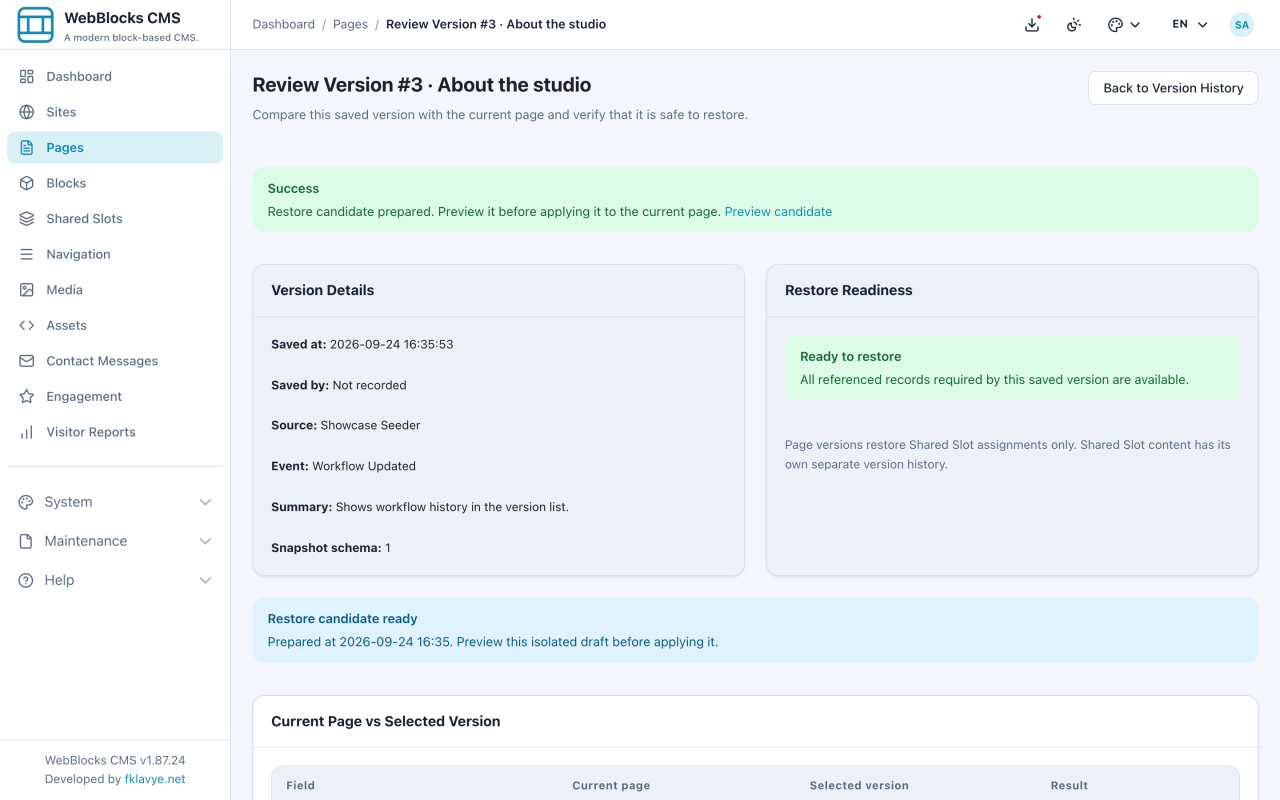The width and height of the screenshot is (1280, 800).
Task: Select Blocks in the sidebar menu
Action: tap(115, 183)
